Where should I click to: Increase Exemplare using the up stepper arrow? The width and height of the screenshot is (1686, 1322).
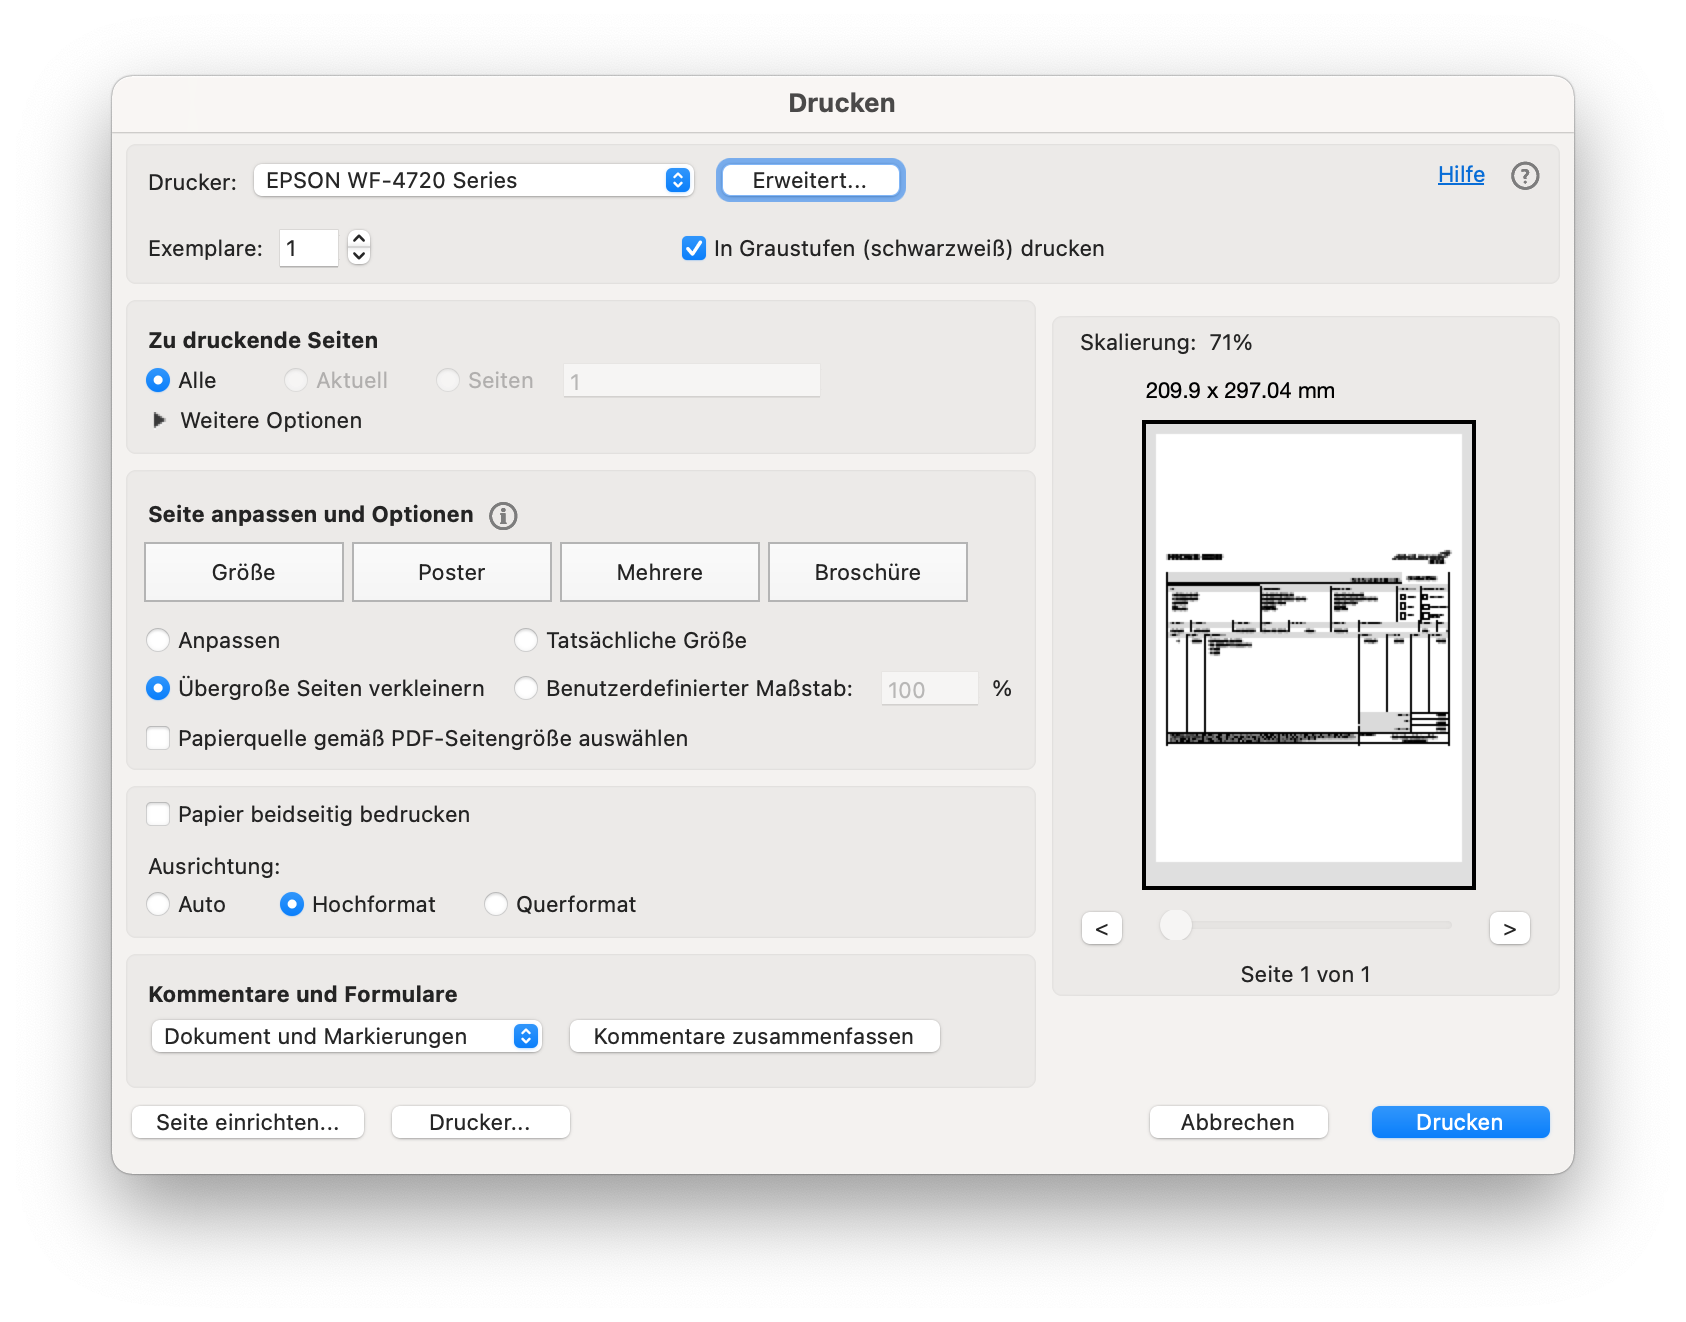pos(359,240)
